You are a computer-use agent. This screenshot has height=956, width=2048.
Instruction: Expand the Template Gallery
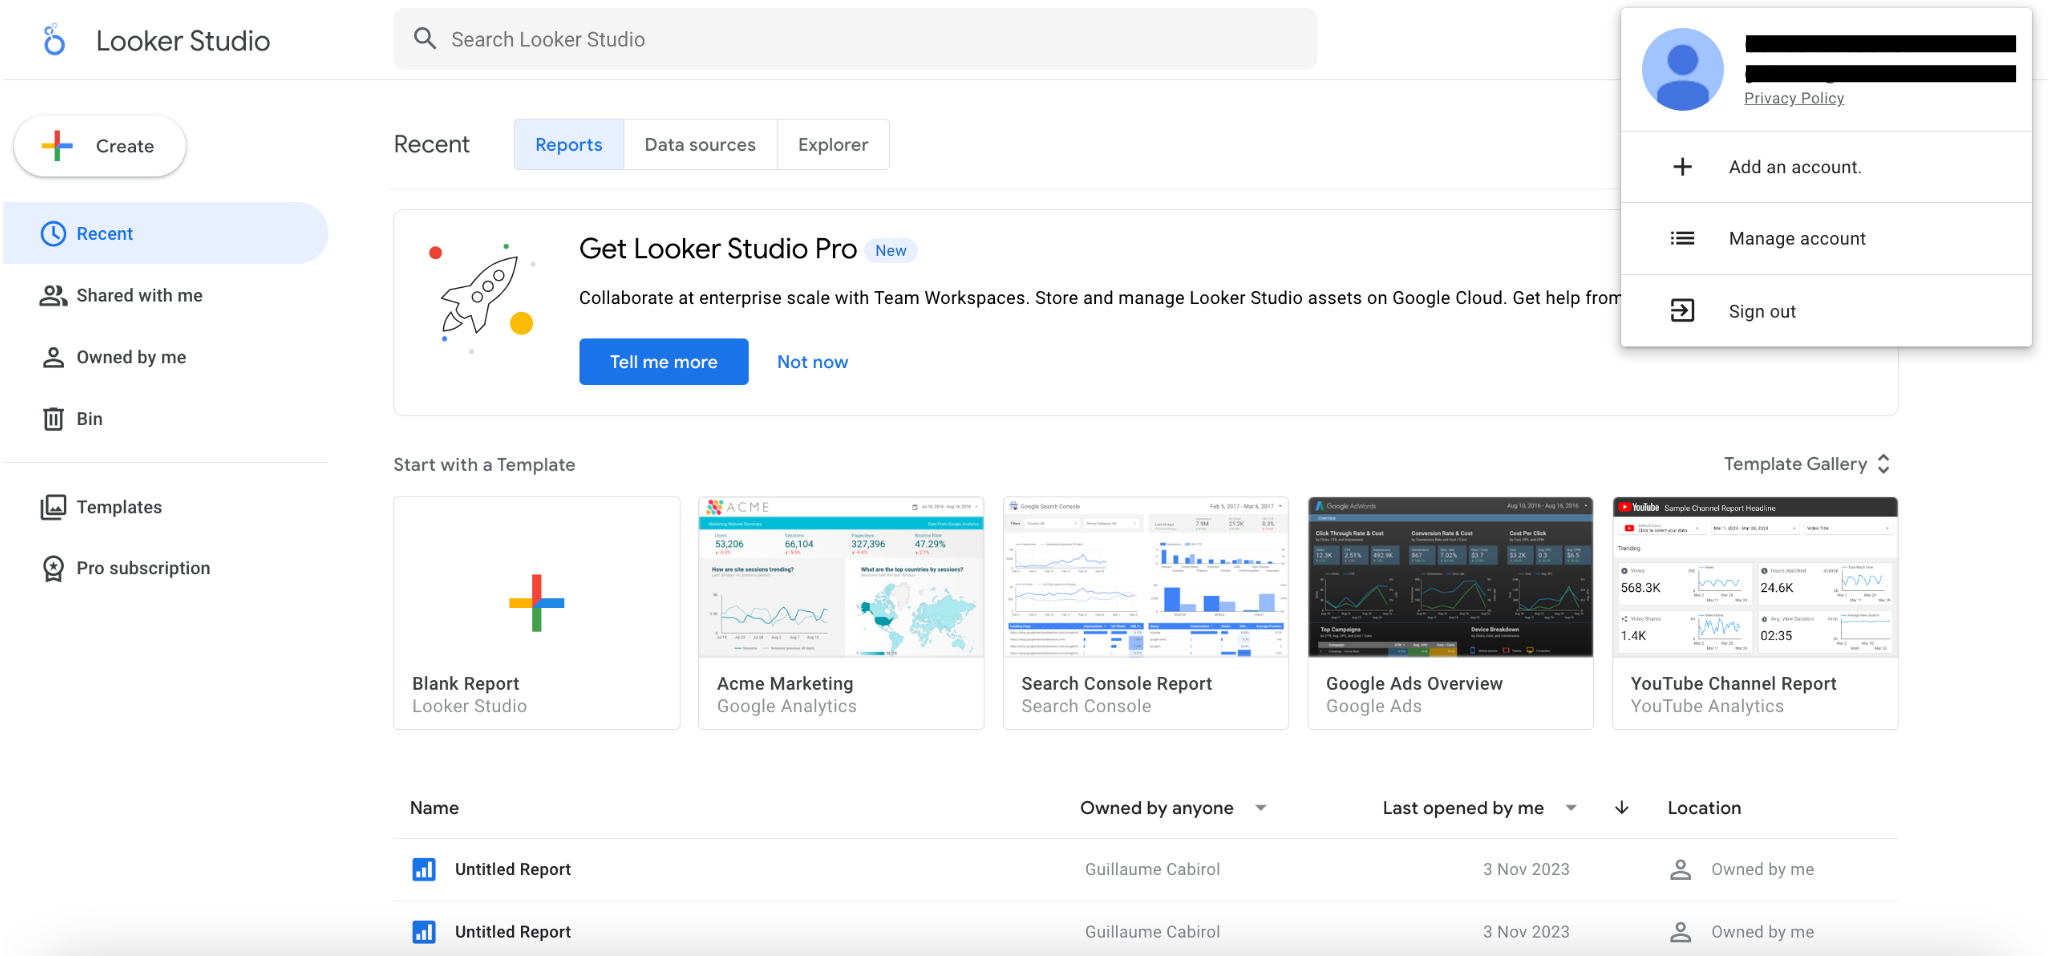[1806, 463]
